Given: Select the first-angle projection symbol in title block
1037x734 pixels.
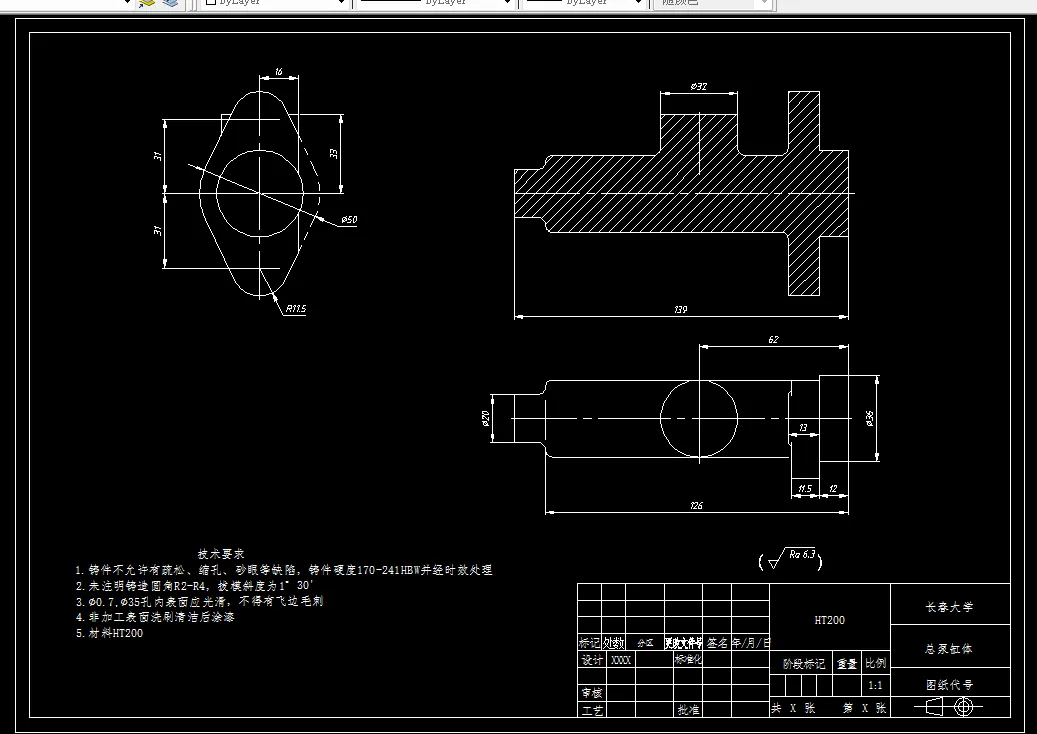Looking at the screenshot, I should (949, 707).
